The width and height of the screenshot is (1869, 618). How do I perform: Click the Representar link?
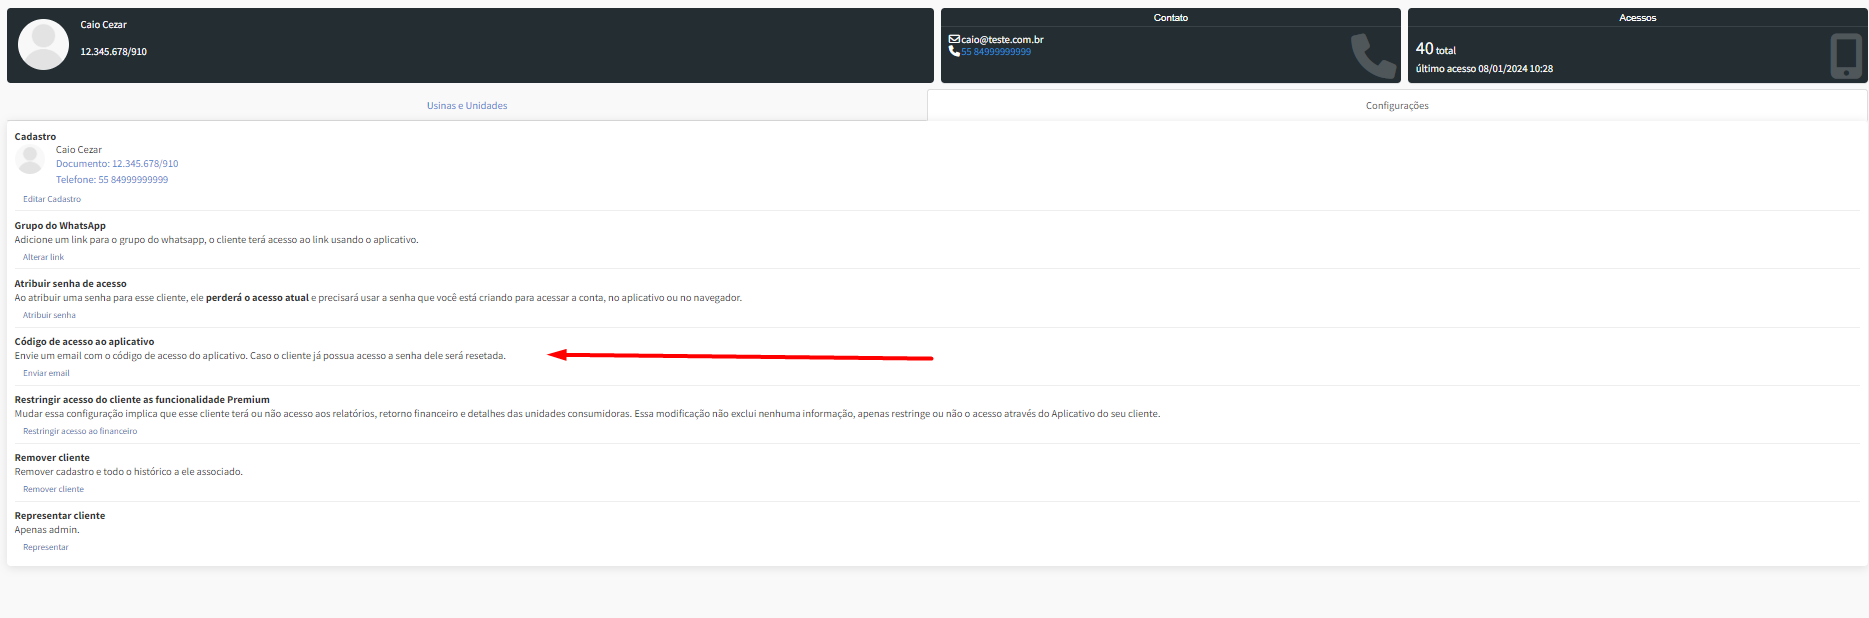46,547
